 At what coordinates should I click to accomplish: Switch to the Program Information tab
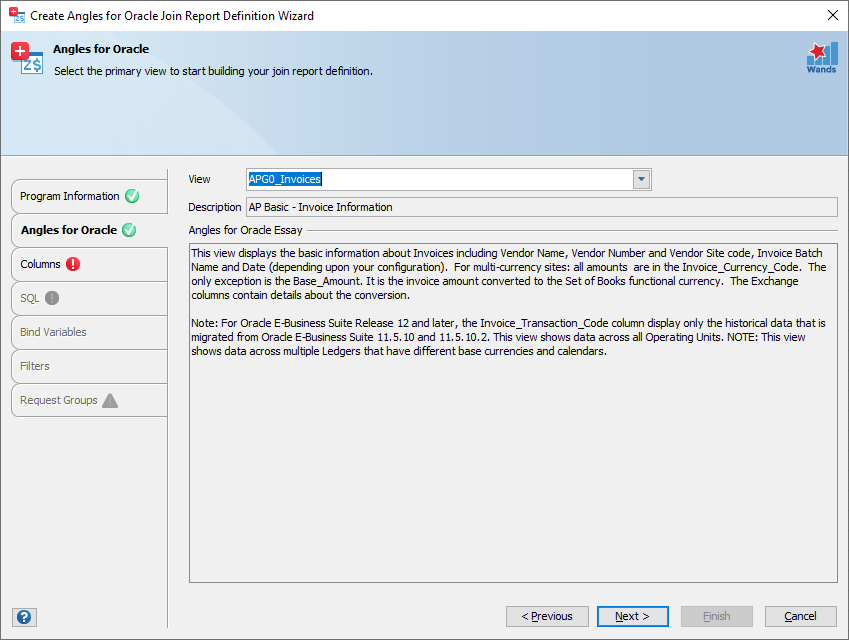pos(70,196)
